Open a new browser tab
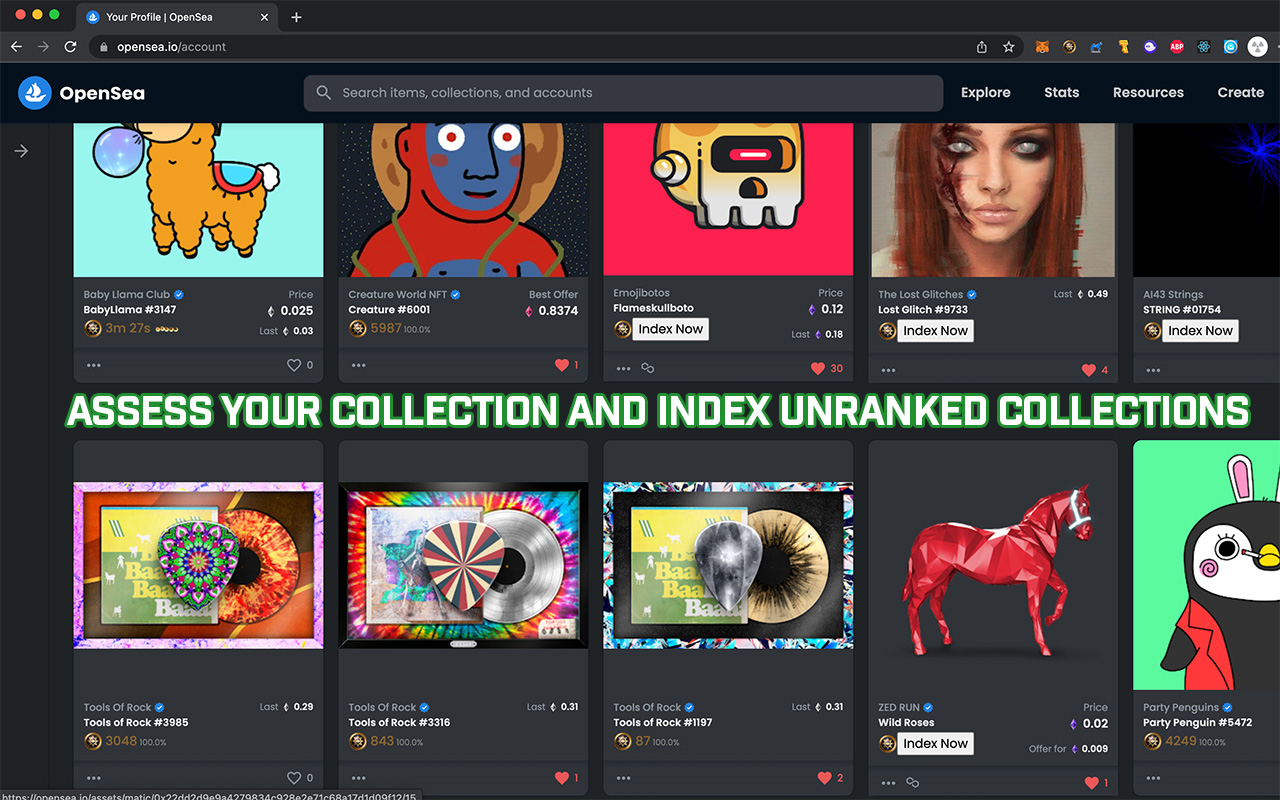Image resolution: width=1280 pixels, height=800 pixels. 296,17
